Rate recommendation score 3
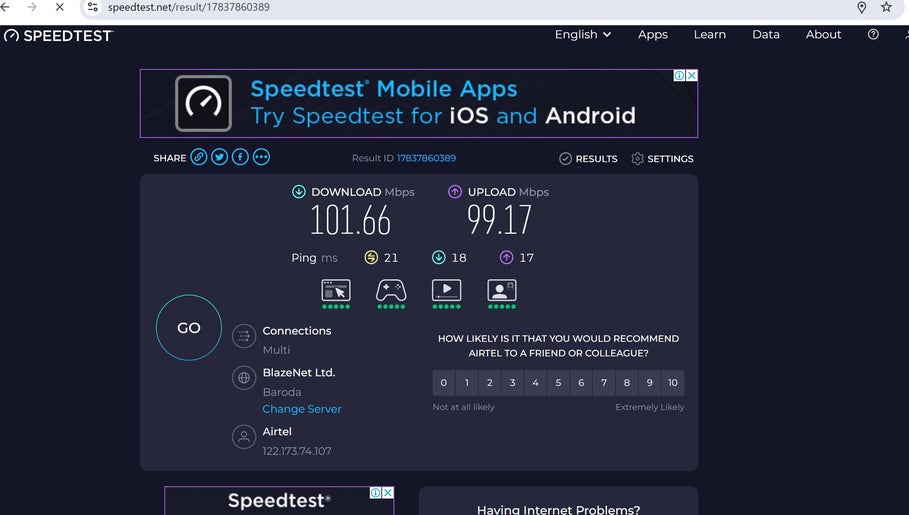 pyautogui.click(x=512, y=383)
